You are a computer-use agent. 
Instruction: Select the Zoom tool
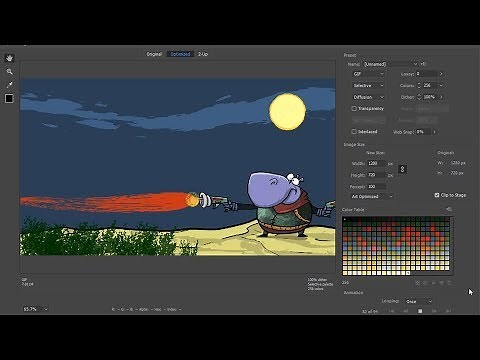9,71
